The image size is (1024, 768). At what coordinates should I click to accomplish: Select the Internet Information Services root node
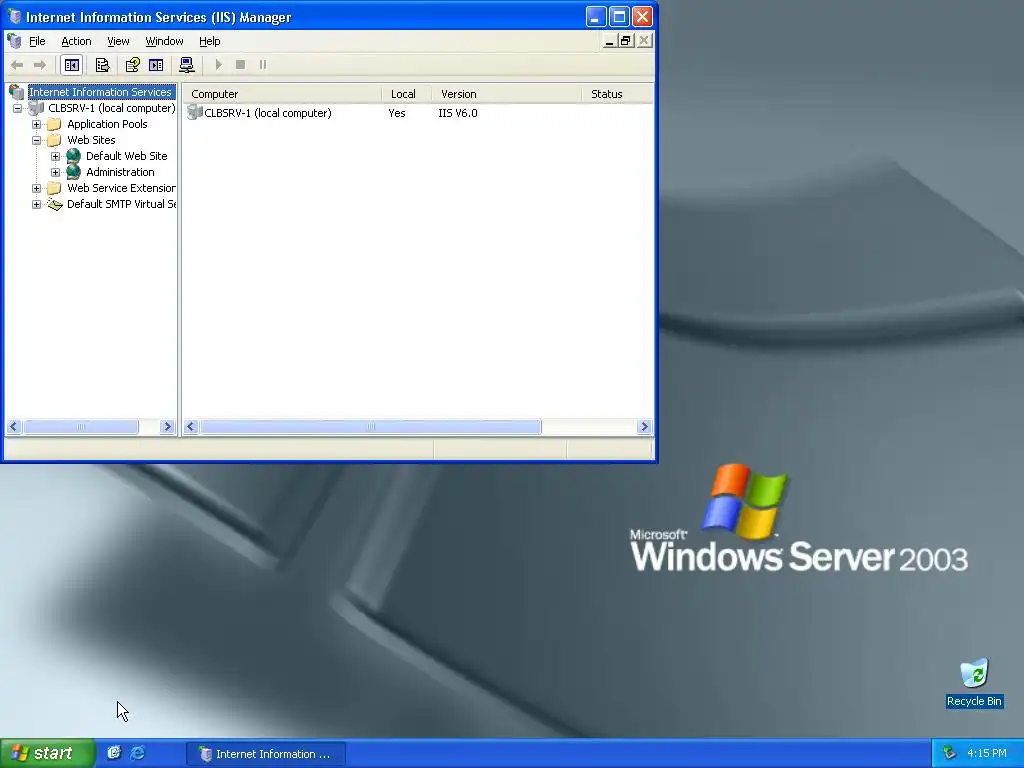click(x=101, y=92)
